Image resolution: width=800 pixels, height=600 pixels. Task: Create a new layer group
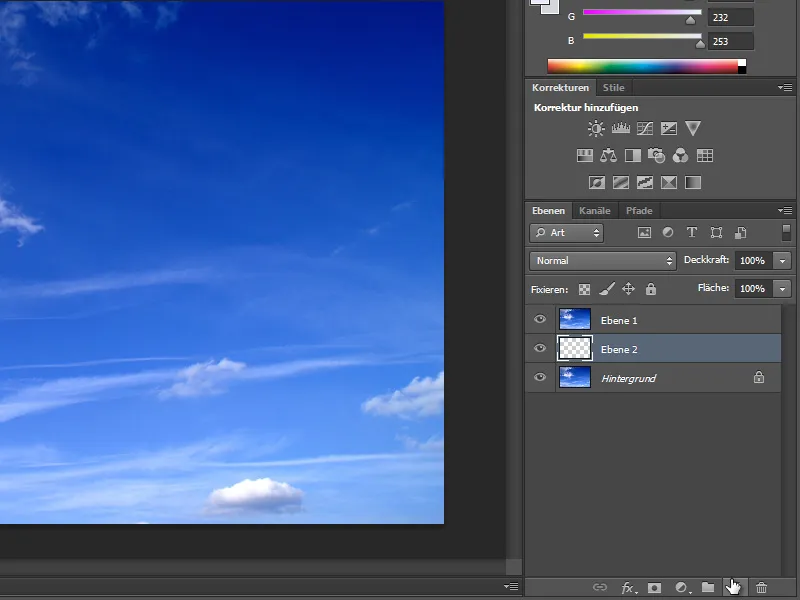708,587
